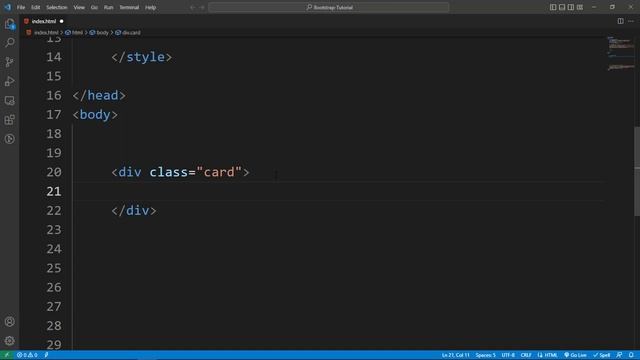Screen dimensions: 640x360
Task: Click the Split Editor icon
Action: 620,21
